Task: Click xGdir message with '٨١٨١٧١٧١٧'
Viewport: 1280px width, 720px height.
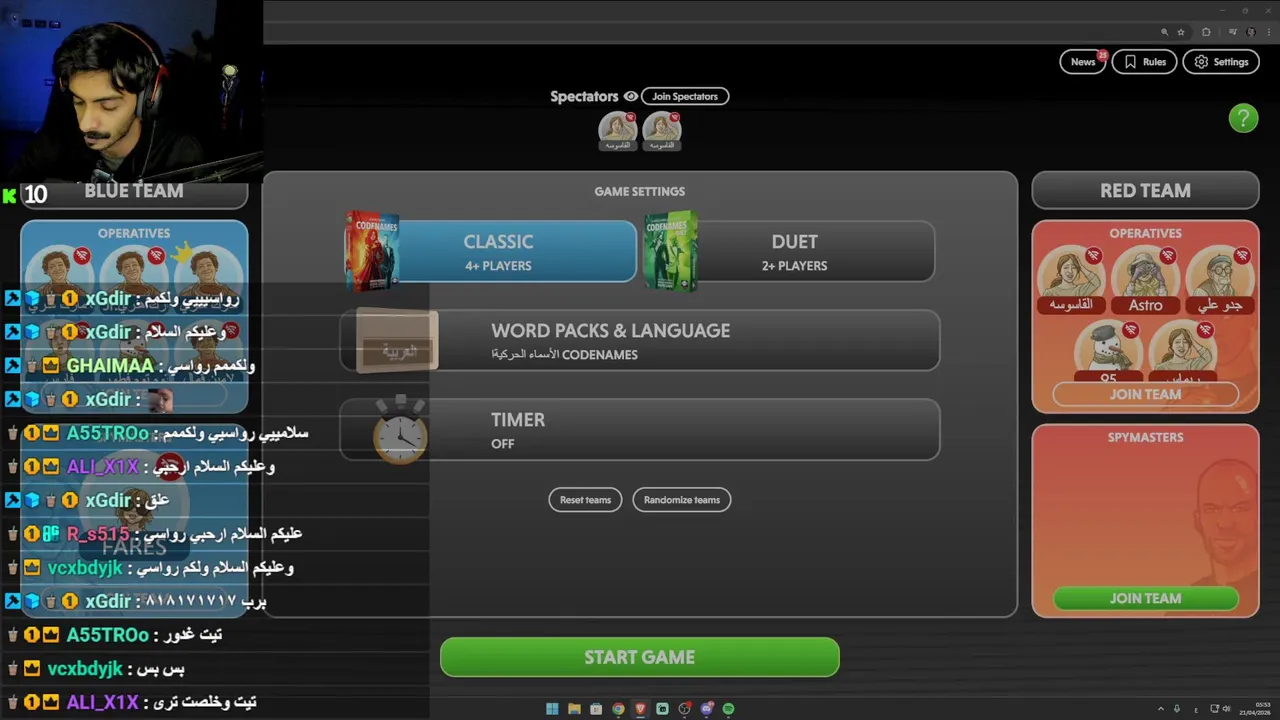Action: 206,601
